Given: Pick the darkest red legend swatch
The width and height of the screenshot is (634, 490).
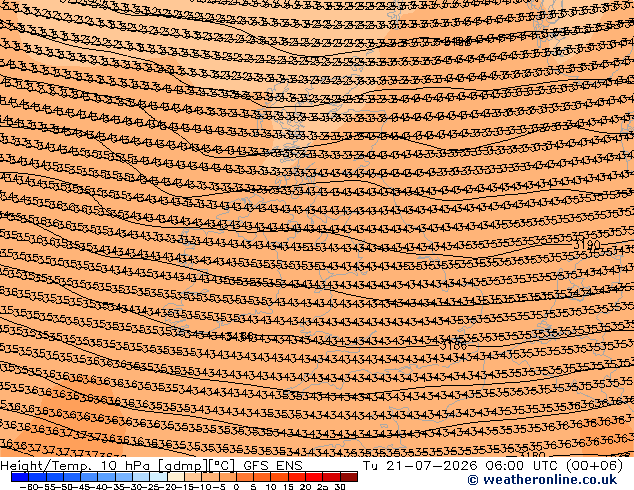Looking at the screenshot, I should (x=349, y=477).
